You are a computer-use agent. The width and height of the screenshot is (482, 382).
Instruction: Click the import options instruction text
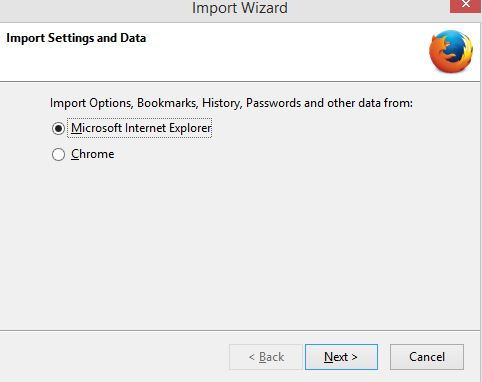(231, 103)
